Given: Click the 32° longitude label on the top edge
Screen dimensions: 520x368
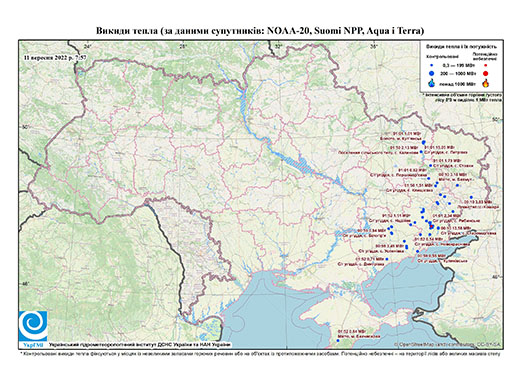Looking at the screenshot, I should pos(279,46).
